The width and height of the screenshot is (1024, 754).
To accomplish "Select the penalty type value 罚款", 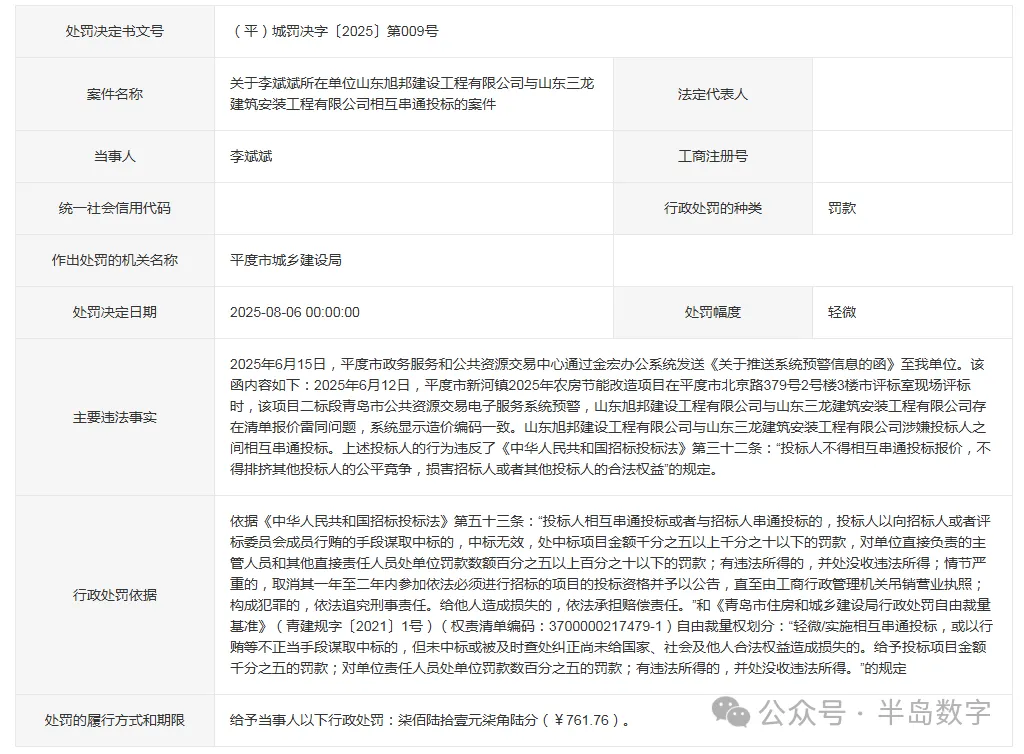I will [x=841, y=208].
